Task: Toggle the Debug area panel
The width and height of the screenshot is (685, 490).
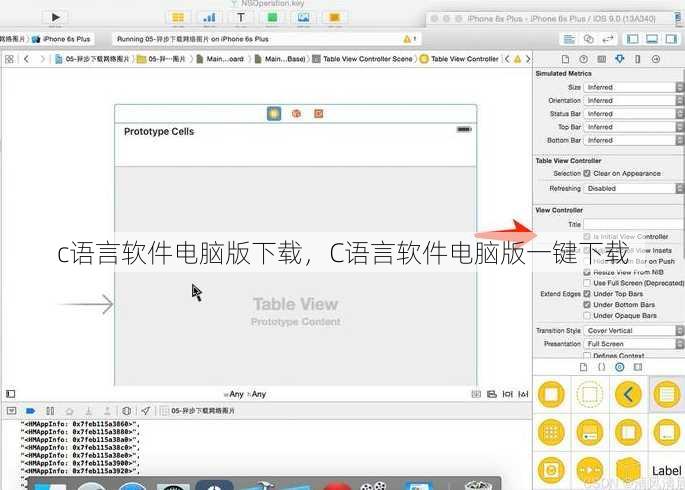Action: click(x=652, y=39)
